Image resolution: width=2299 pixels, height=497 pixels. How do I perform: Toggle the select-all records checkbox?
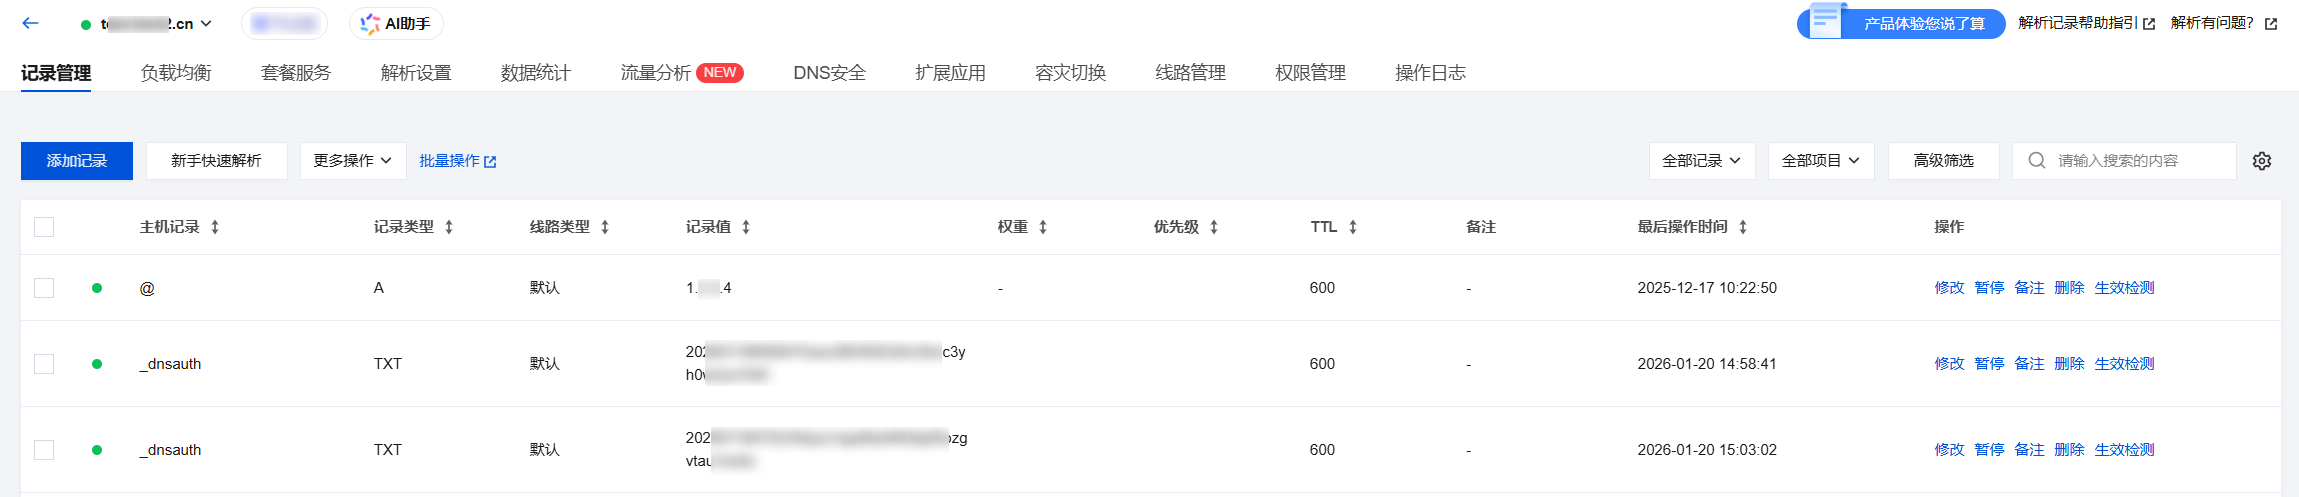44,227
